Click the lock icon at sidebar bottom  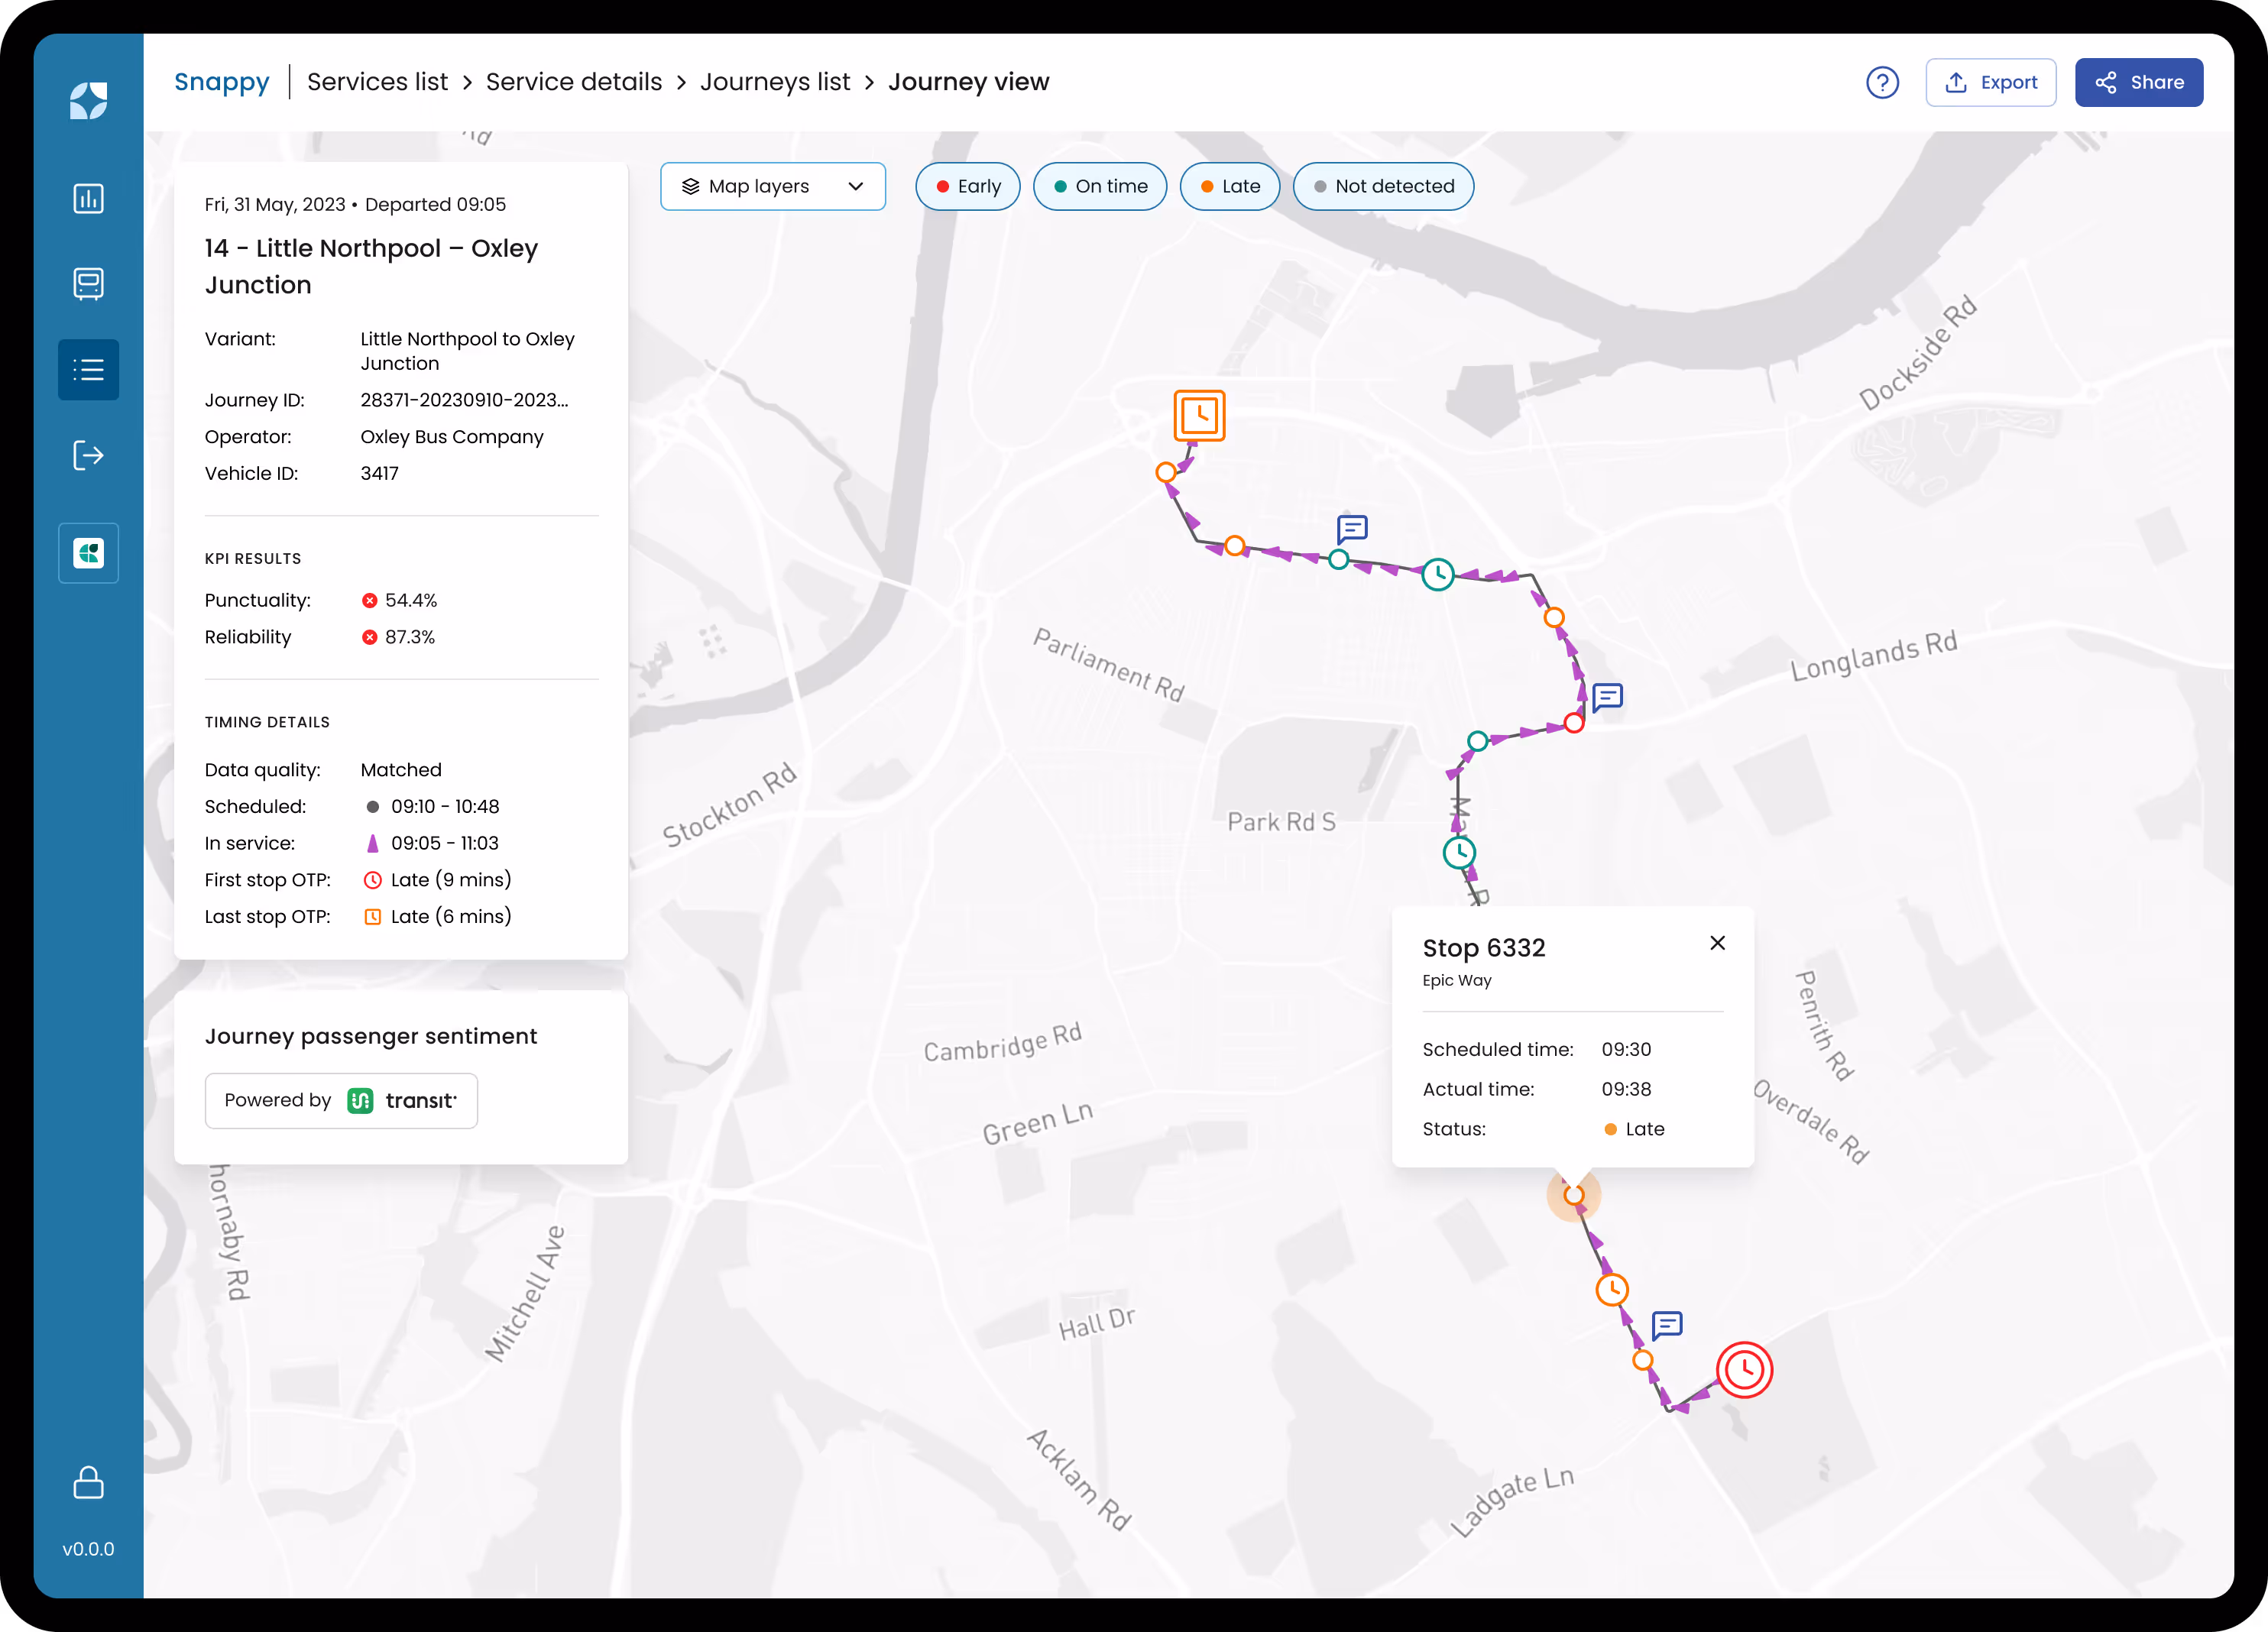point(88,1484)
